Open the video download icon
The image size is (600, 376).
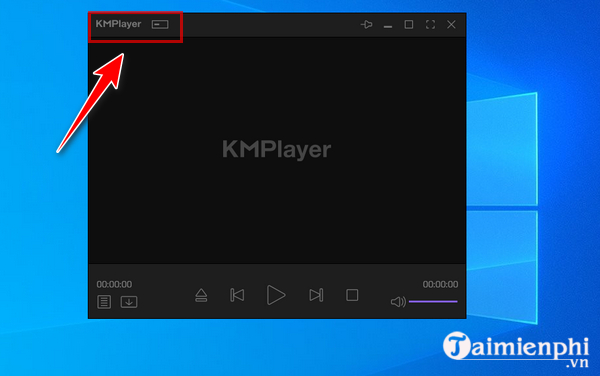[129, 302]
